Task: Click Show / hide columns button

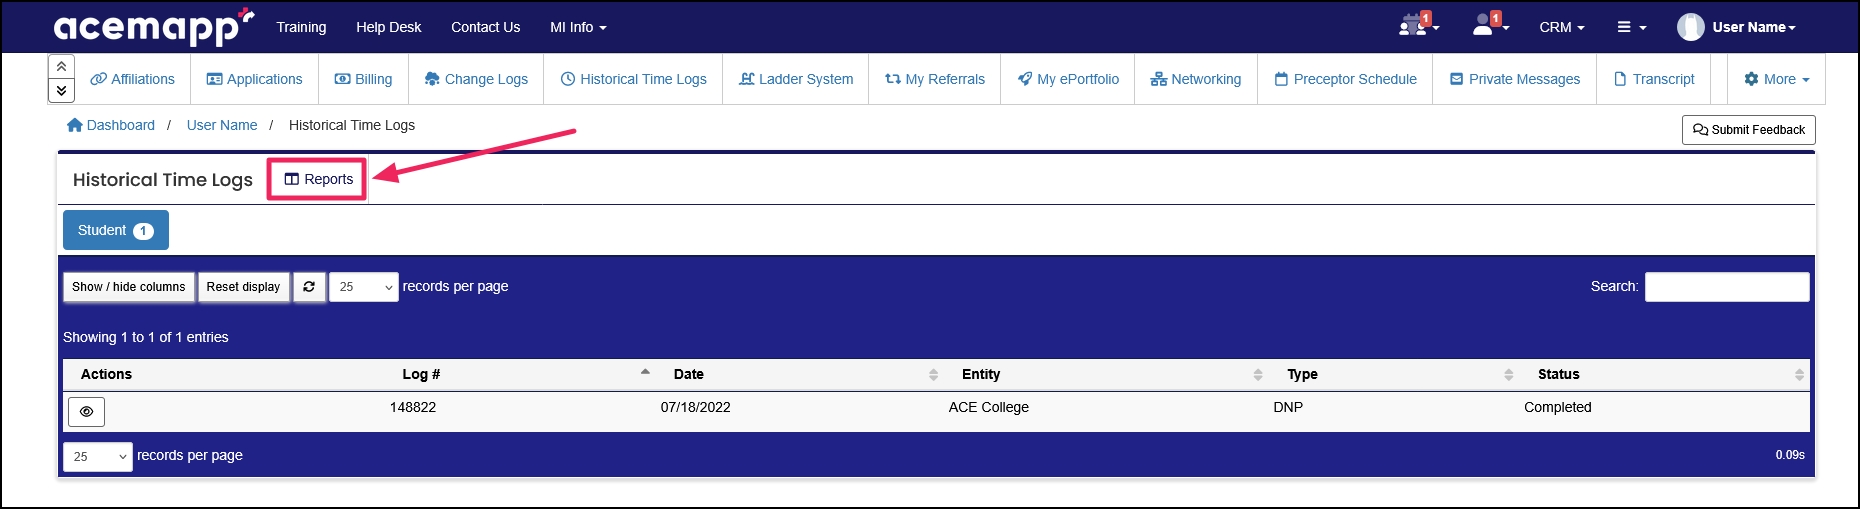Action: pyautogui.click(x=128, y=287)
